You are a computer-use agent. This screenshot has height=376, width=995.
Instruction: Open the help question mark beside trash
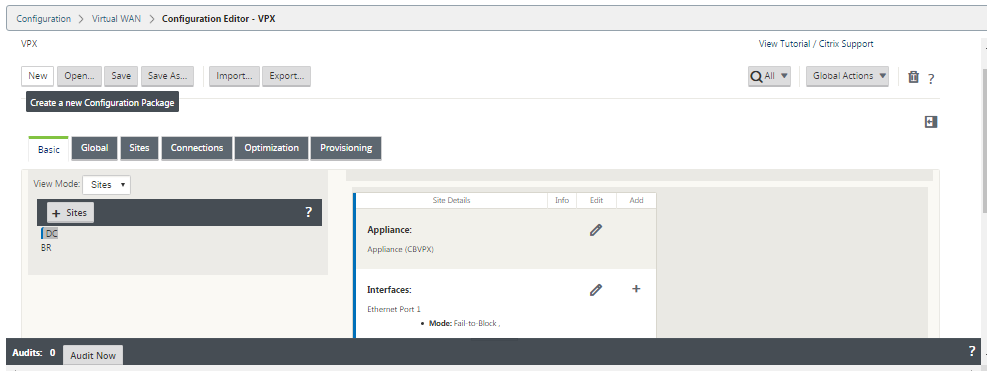[x=931, y=79]
